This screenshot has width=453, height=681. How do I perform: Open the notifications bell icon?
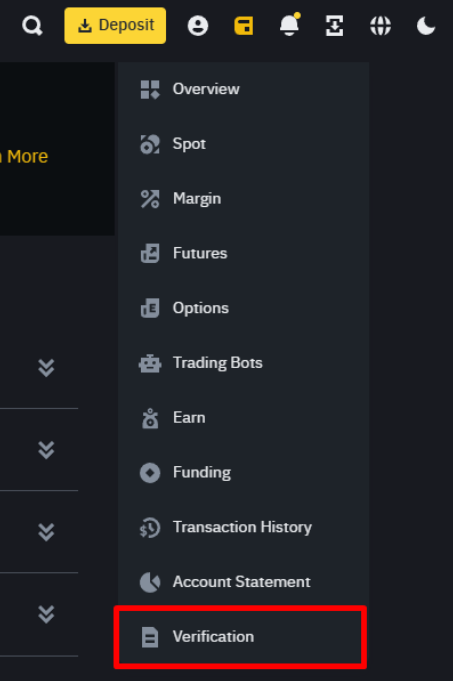click(x=289, y=25)
